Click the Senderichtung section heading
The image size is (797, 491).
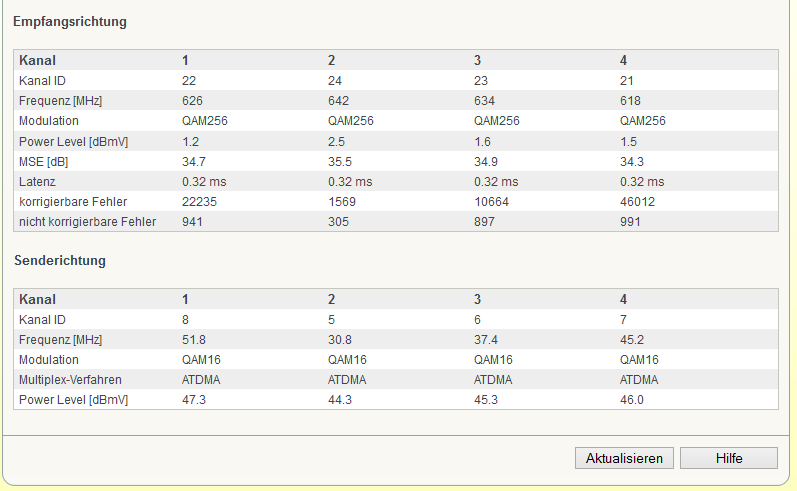60,261
